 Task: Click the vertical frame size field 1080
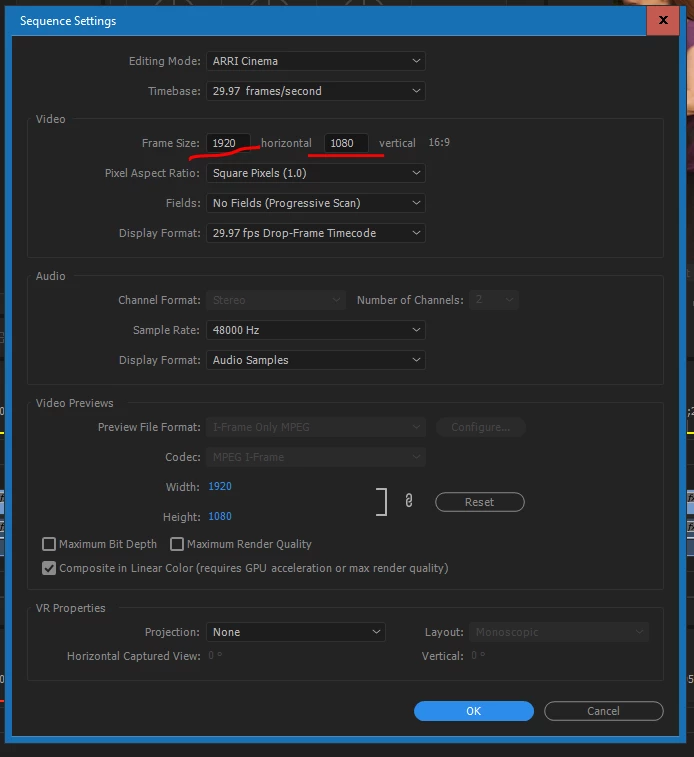coord(346,143)
